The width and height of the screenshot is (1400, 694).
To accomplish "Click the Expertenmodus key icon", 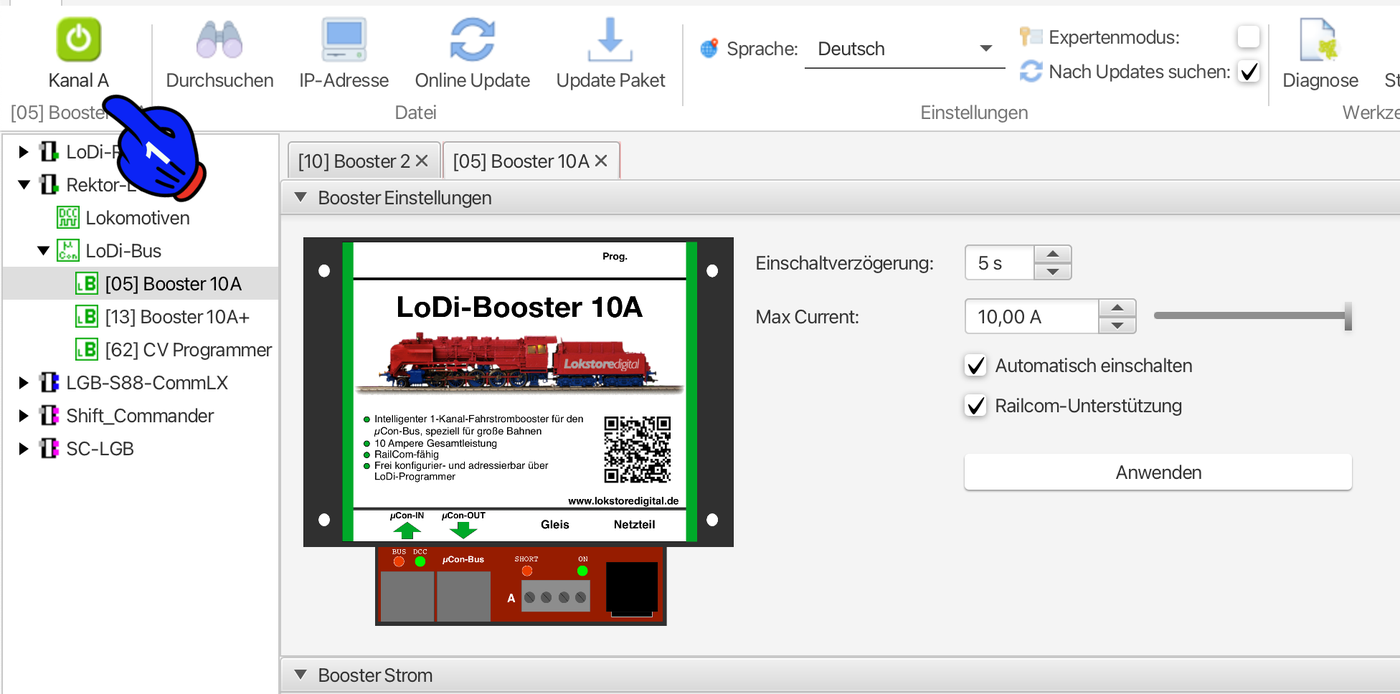I will pyautogui.click(x=1031, y=37).
